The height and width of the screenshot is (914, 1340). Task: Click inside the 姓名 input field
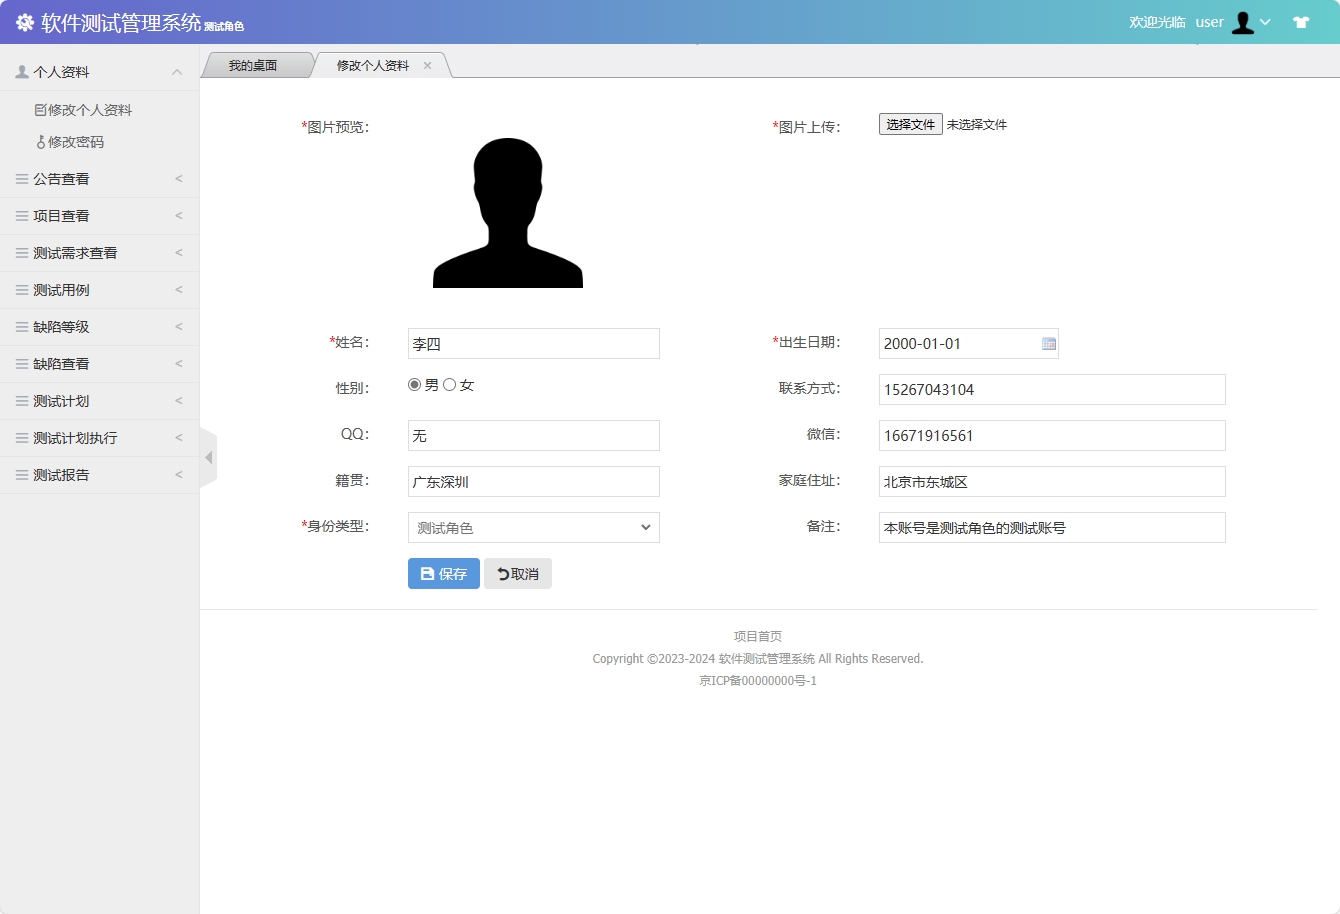tap(533, 343)
